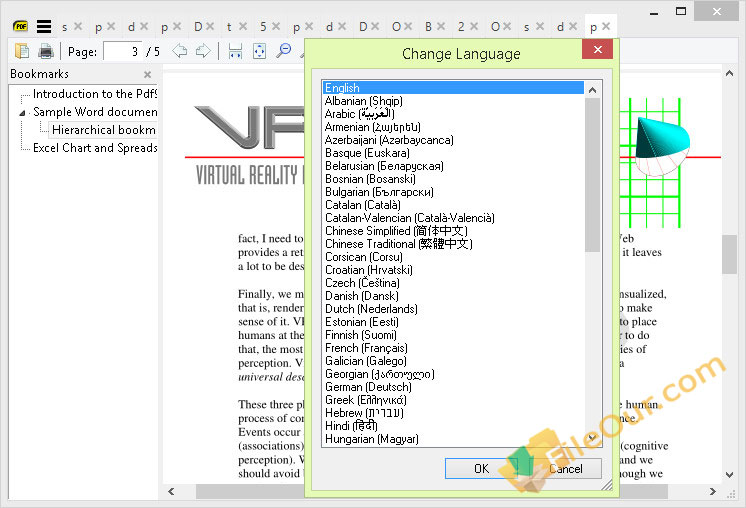Go to next page arrow
Image resolution: width=746 pixels, height=508 pixels.
click(x=203, y=51)
